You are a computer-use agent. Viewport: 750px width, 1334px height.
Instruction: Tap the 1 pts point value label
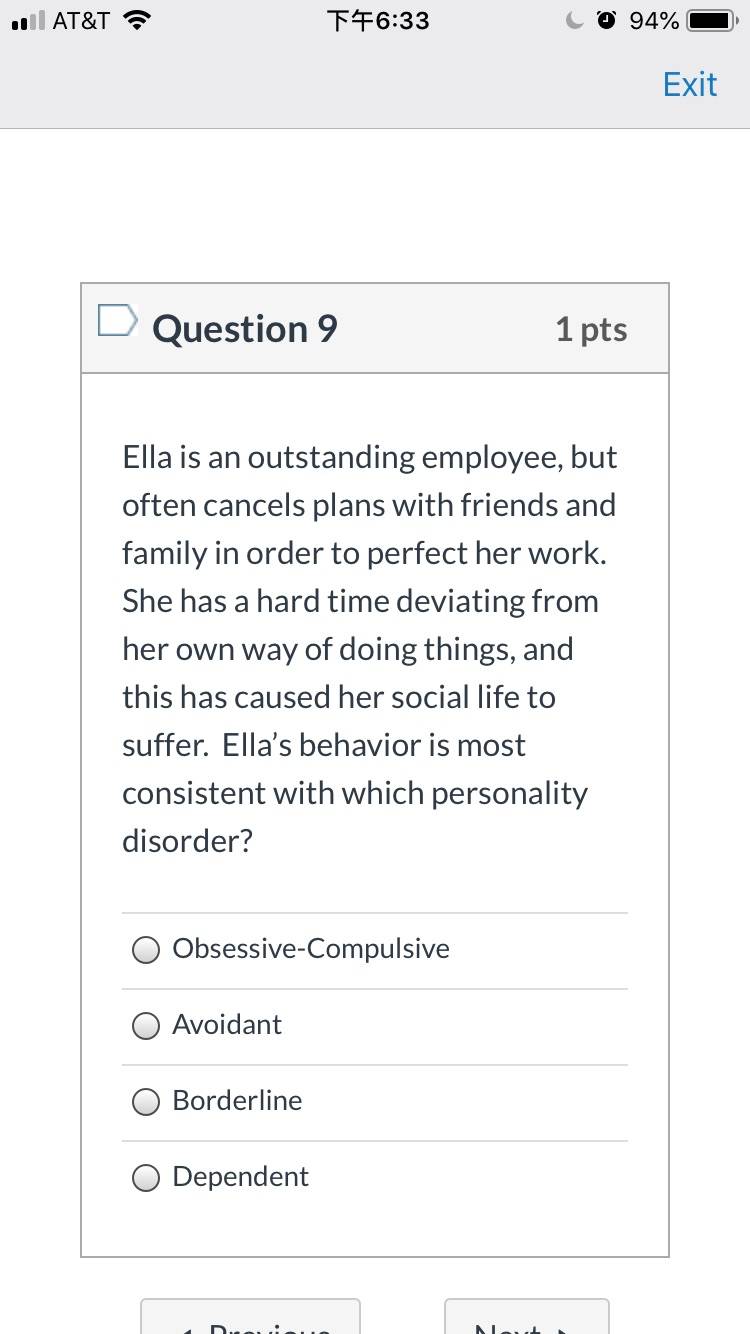tap(592, 329)
